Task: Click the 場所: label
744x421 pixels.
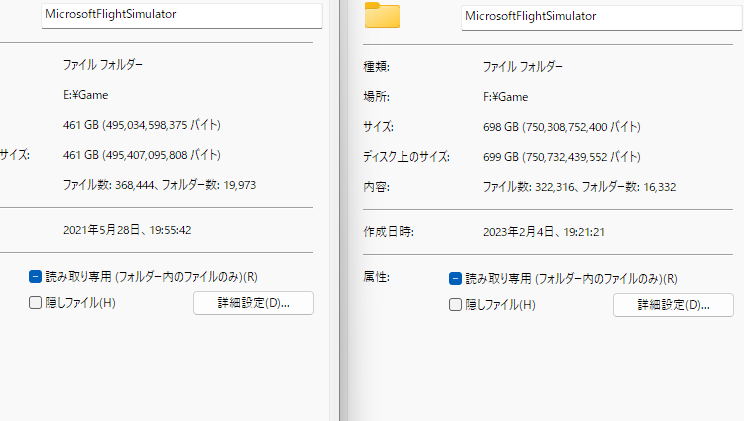Action: tap(376, 97)
